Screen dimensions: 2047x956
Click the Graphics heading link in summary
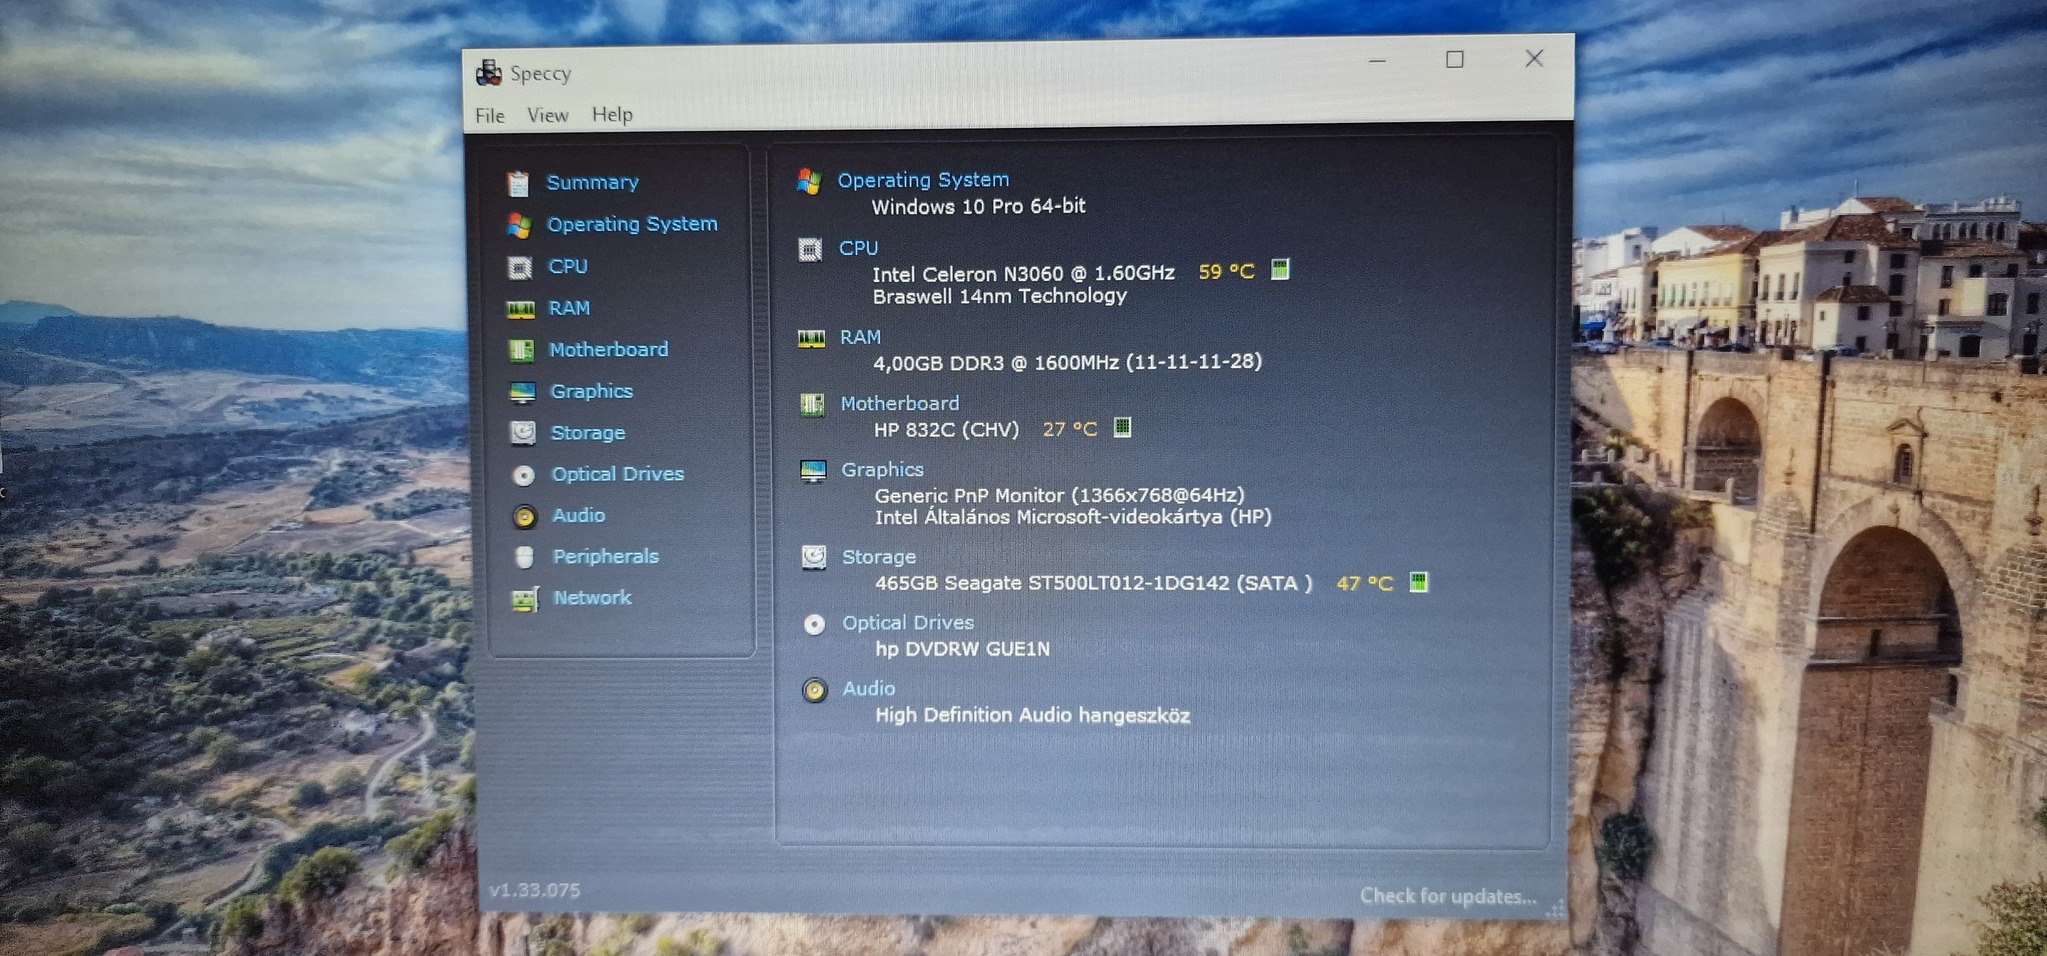click(x=883, y=469)
